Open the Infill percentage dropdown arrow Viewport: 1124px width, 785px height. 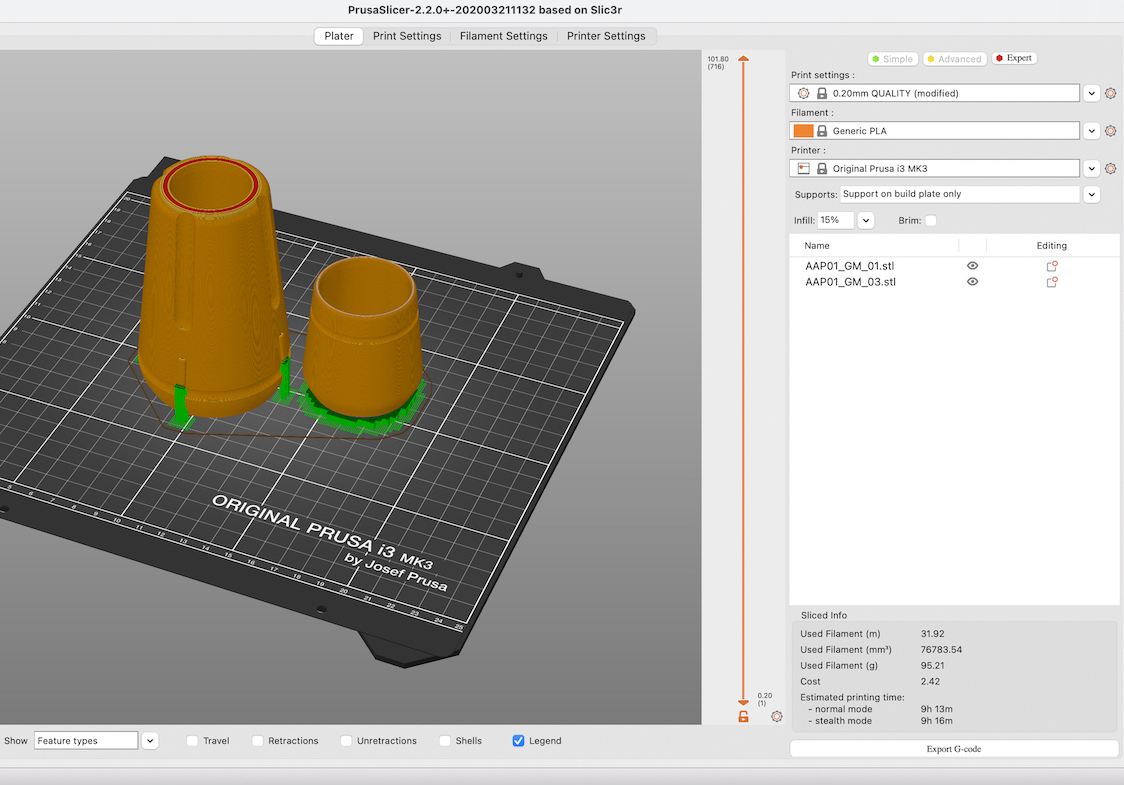point(866,221)
